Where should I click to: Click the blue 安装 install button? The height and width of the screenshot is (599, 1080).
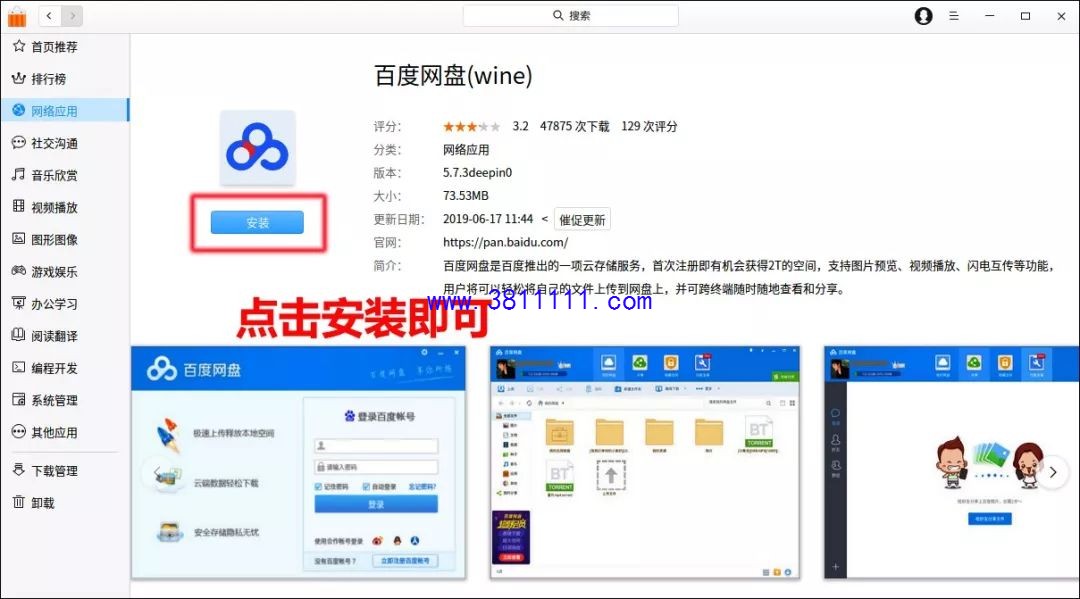click(257, 222)
